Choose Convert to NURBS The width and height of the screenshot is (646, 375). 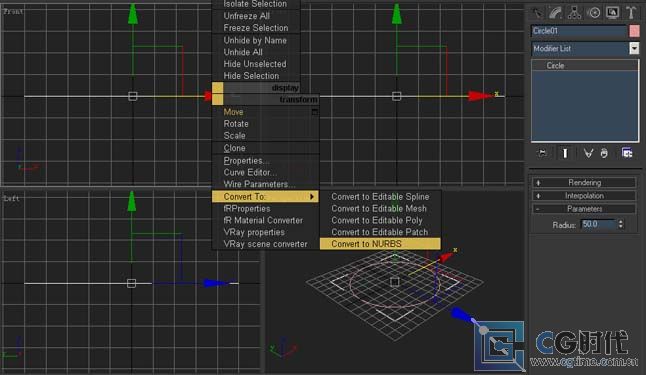tap(380, 244)
